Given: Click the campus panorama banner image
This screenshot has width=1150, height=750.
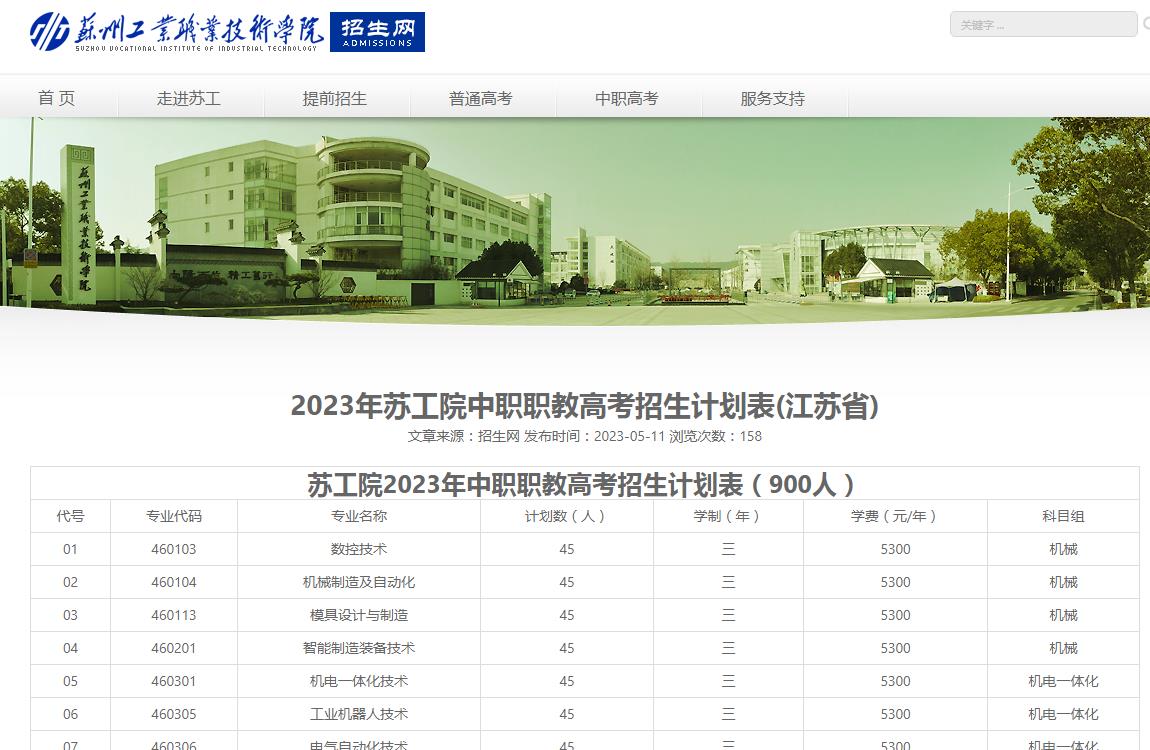Looking at the screenshot, I should pos(575,220).
